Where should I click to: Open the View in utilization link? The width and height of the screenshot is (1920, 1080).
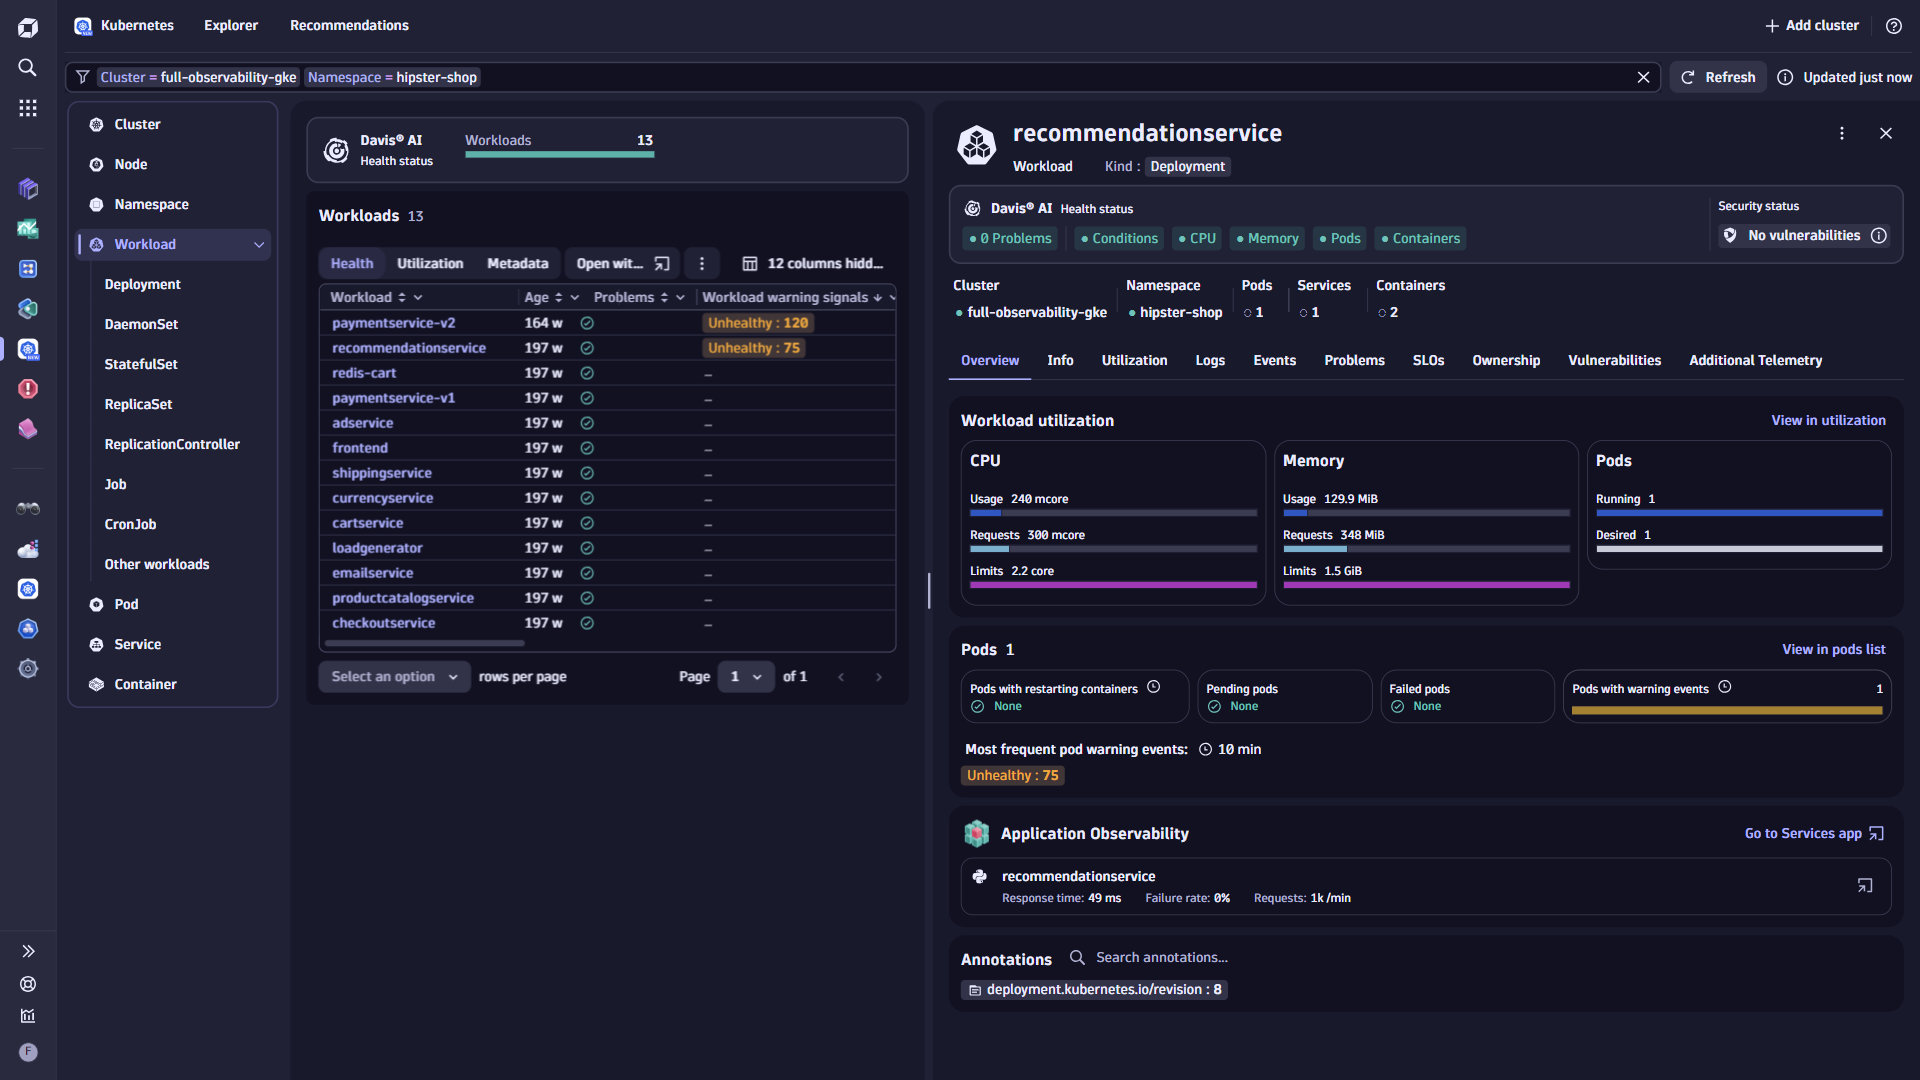tap(1828, 420)
